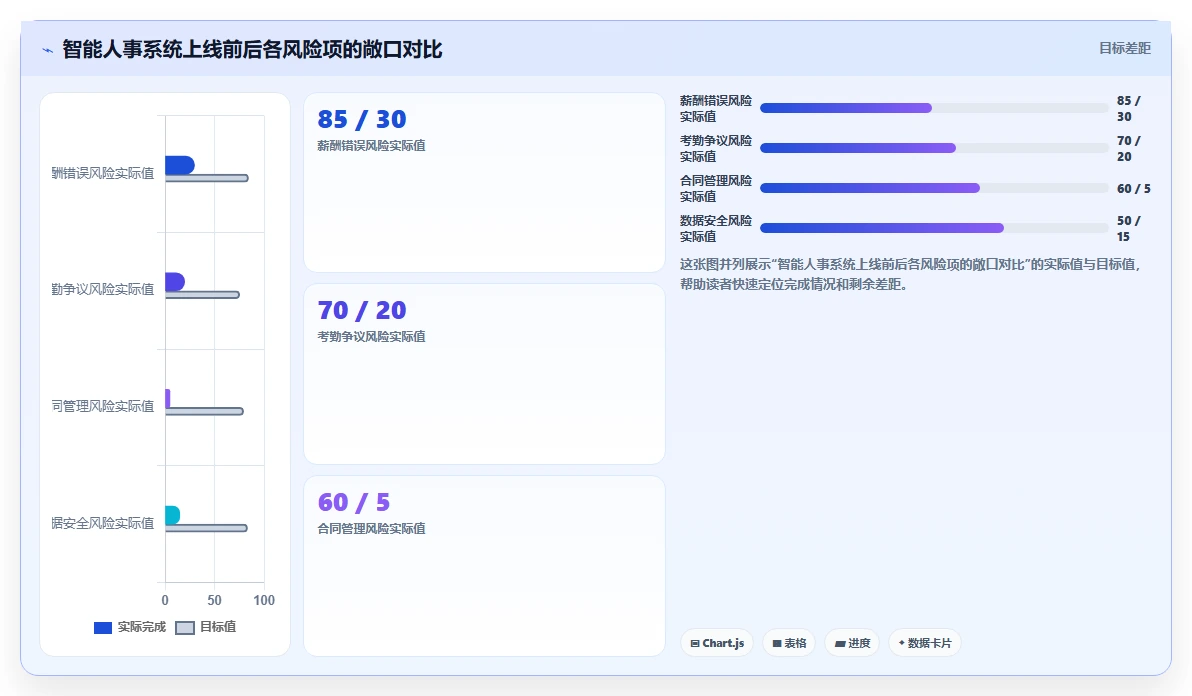This screenshot has width=1192, height=696.
Task: Click the teal 数据安全 actual bar in chart
Action: point(173,515)
